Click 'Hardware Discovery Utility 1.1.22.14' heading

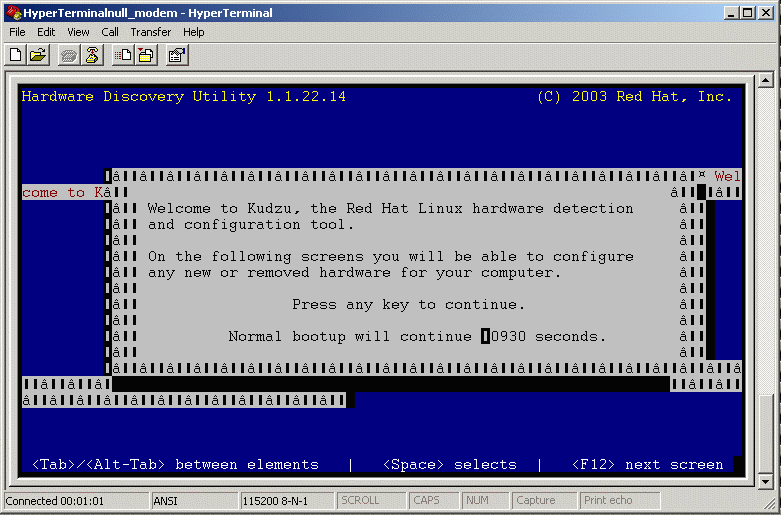point(183,96)
